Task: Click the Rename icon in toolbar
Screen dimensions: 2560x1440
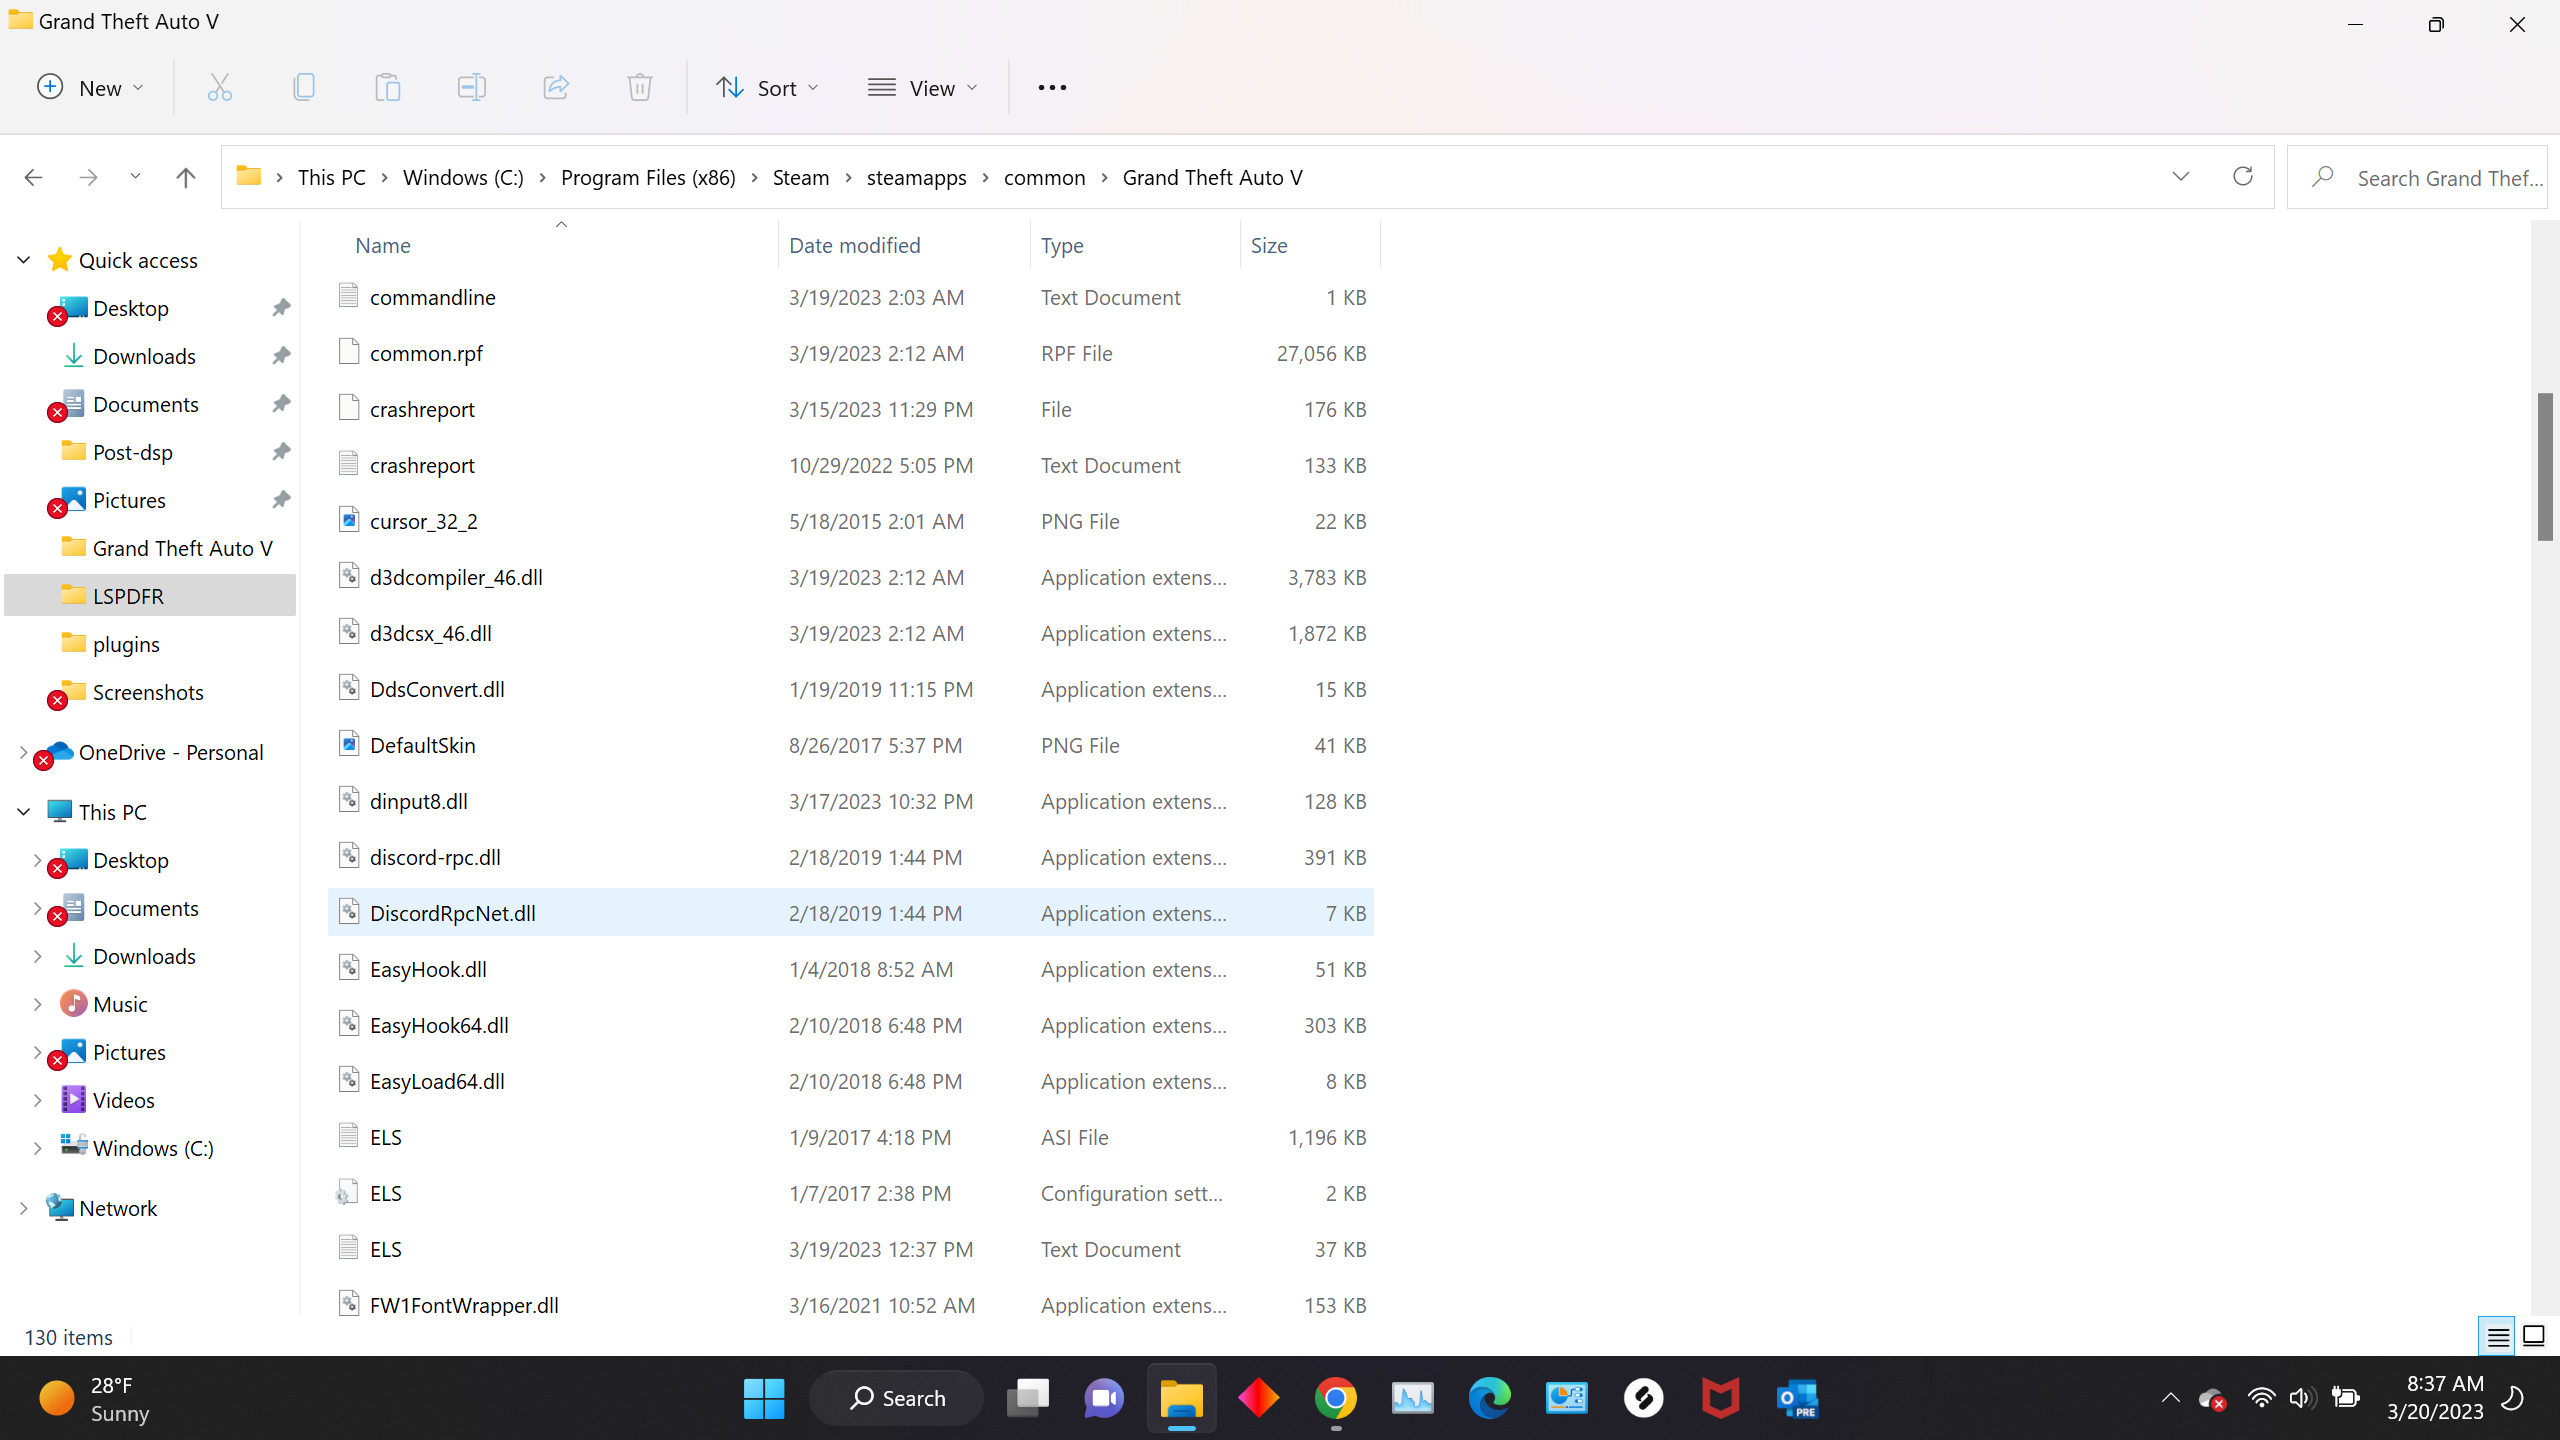Action: pyautogui.click(x=471, y=88)
